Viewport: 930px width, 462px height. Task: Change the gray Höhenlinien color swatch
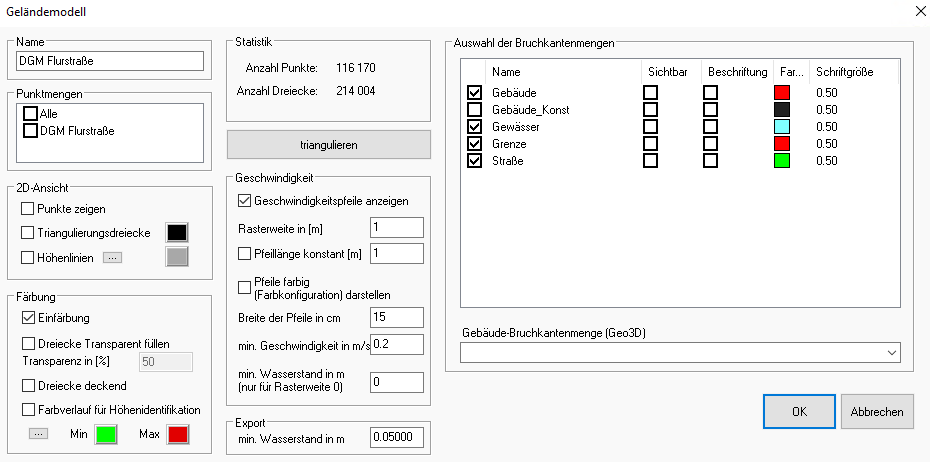[x=177, y=257]
